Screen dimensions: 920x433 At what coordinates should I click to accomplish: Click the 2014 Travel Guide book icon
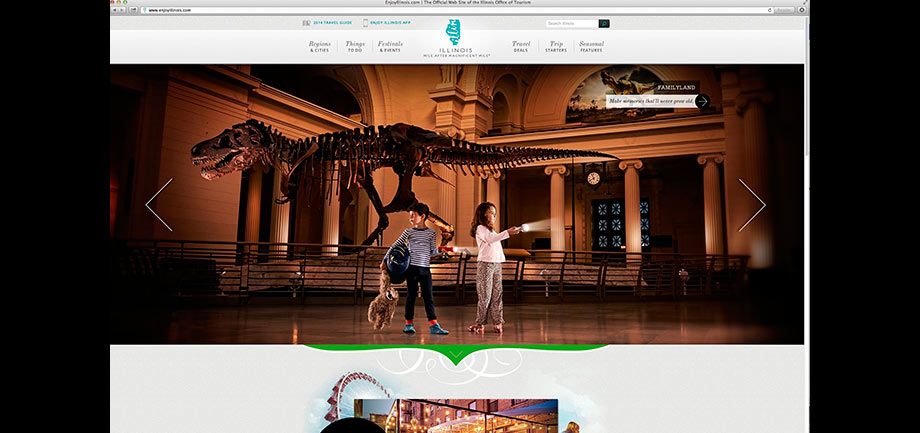tap(306, 23)
